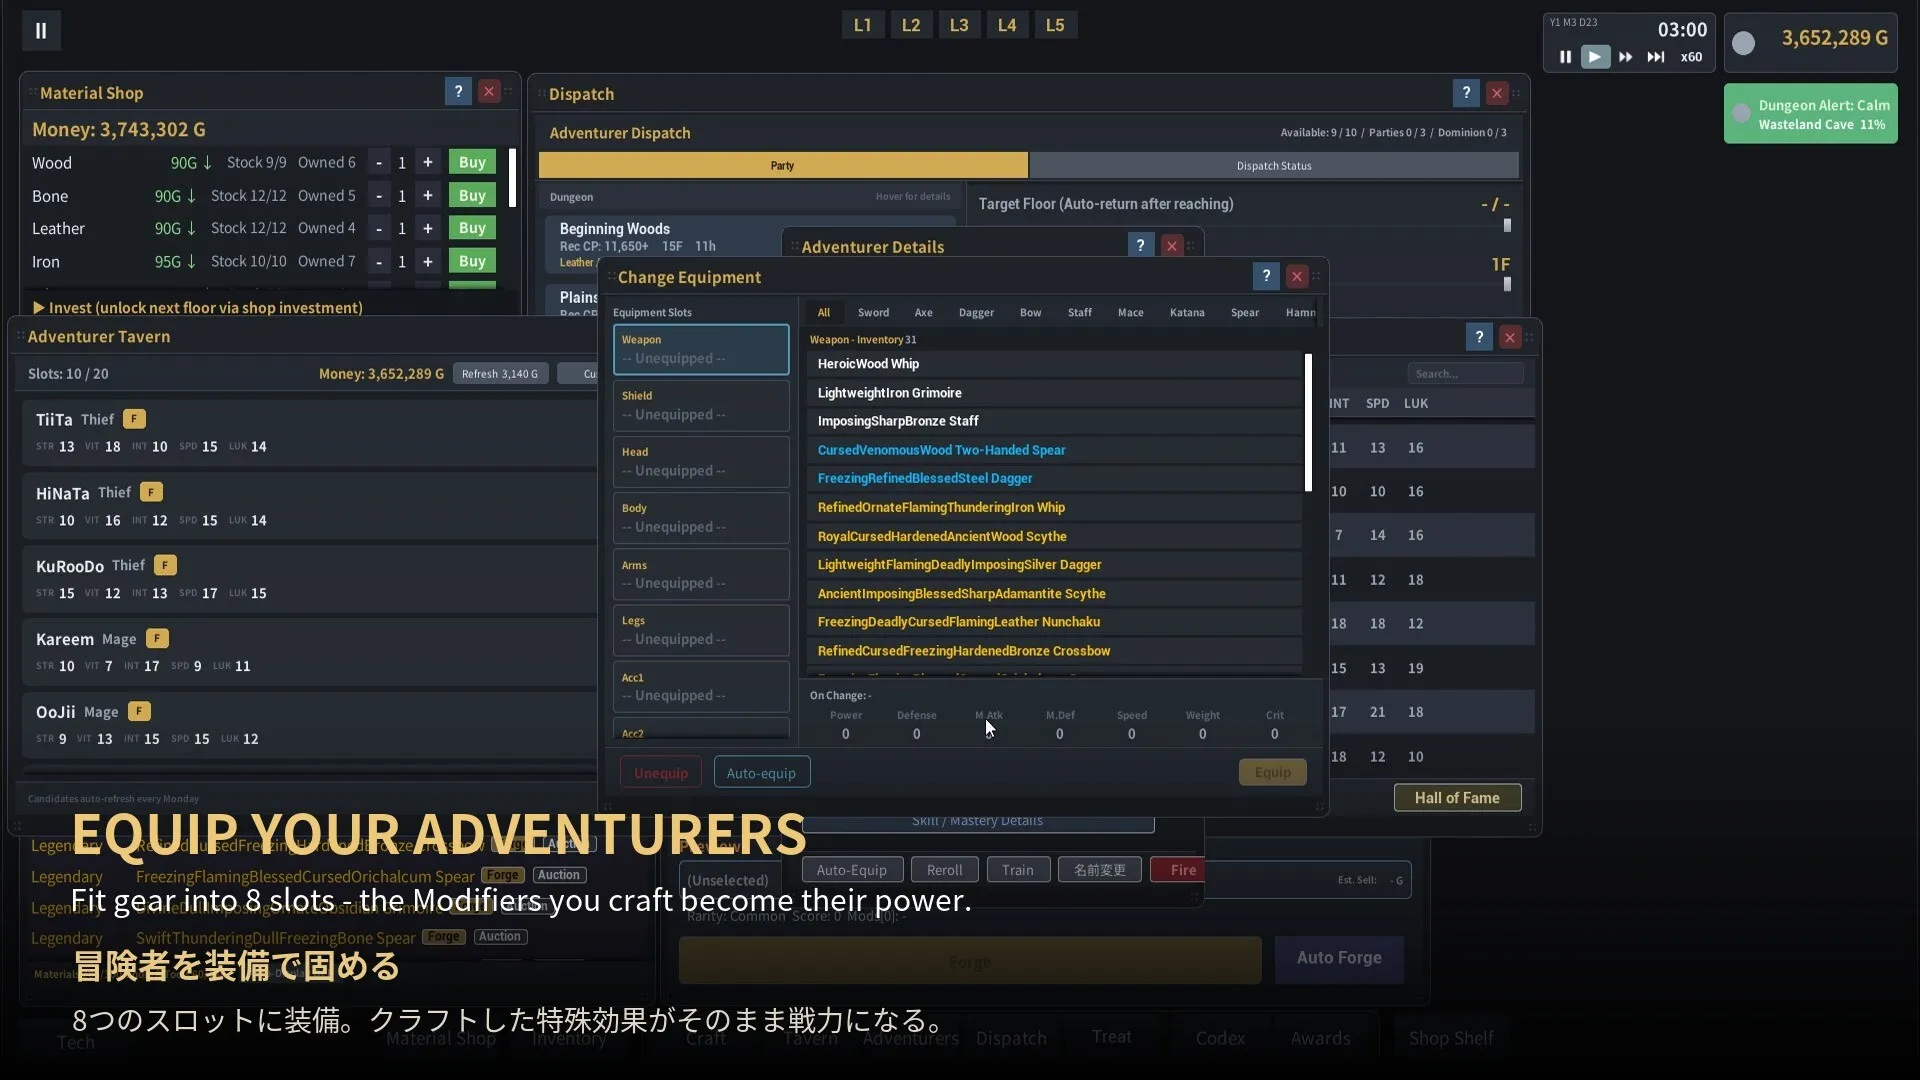This screenshot has width=1920, height=1080.
Task: Increase Bone purchase quantity
Action: 427,195
